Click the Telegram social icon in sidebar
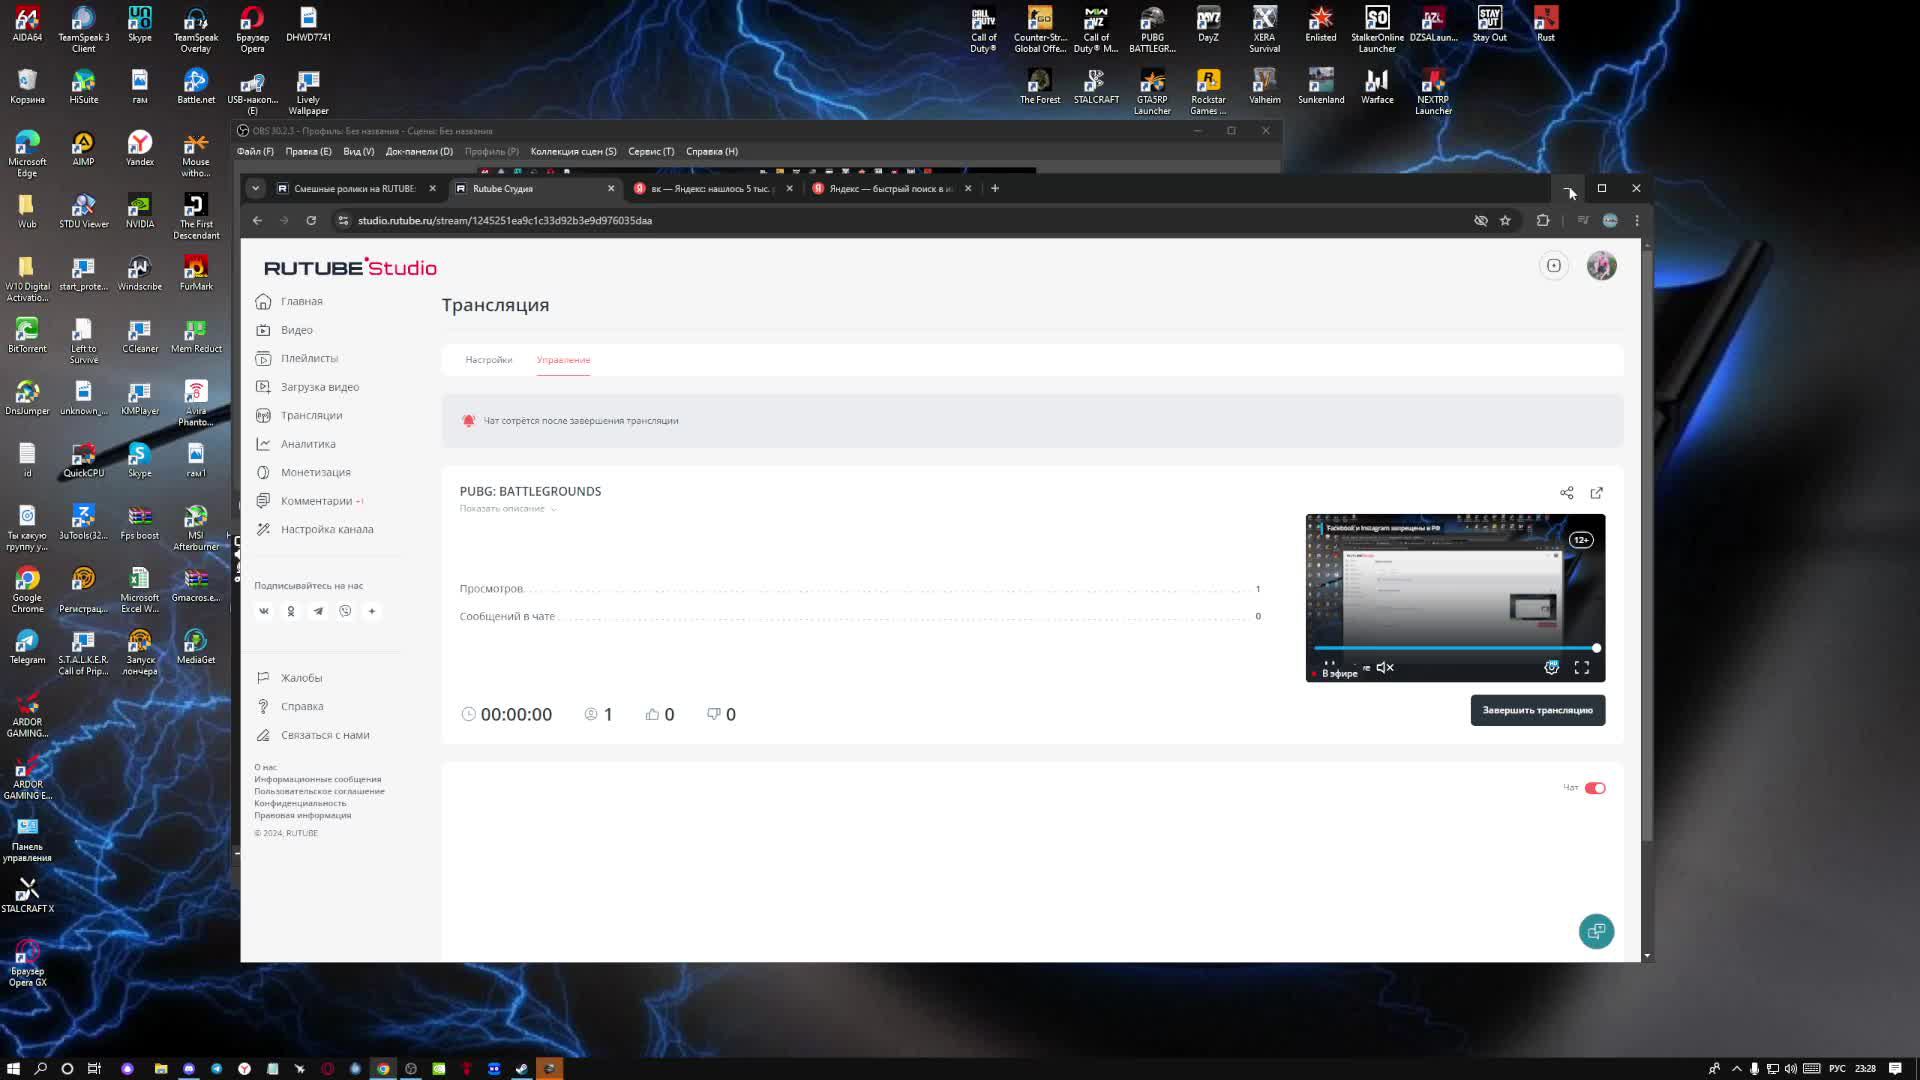This screenshot has height=1080, width=1920. tap(318, 611)
